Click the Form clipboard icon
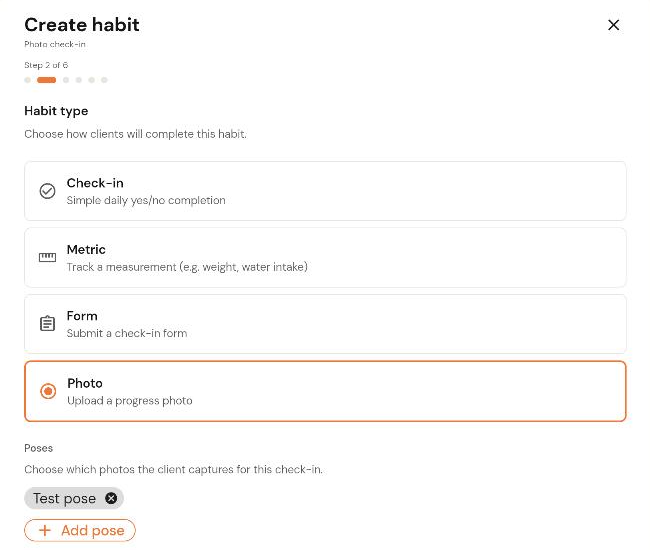 47,323
